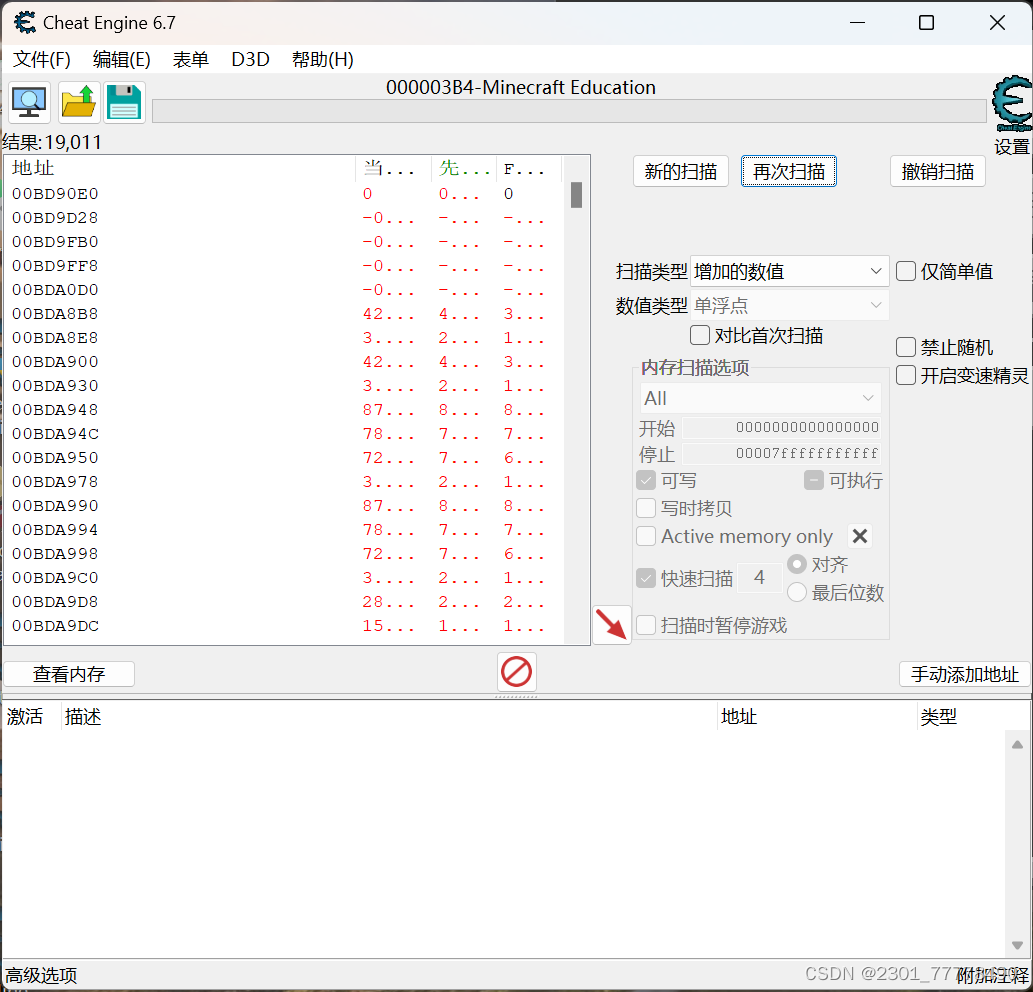Toggle 对比首次扫描 checkbox
The width and height of the screenshot is (1033, 992).
[700, 335]
